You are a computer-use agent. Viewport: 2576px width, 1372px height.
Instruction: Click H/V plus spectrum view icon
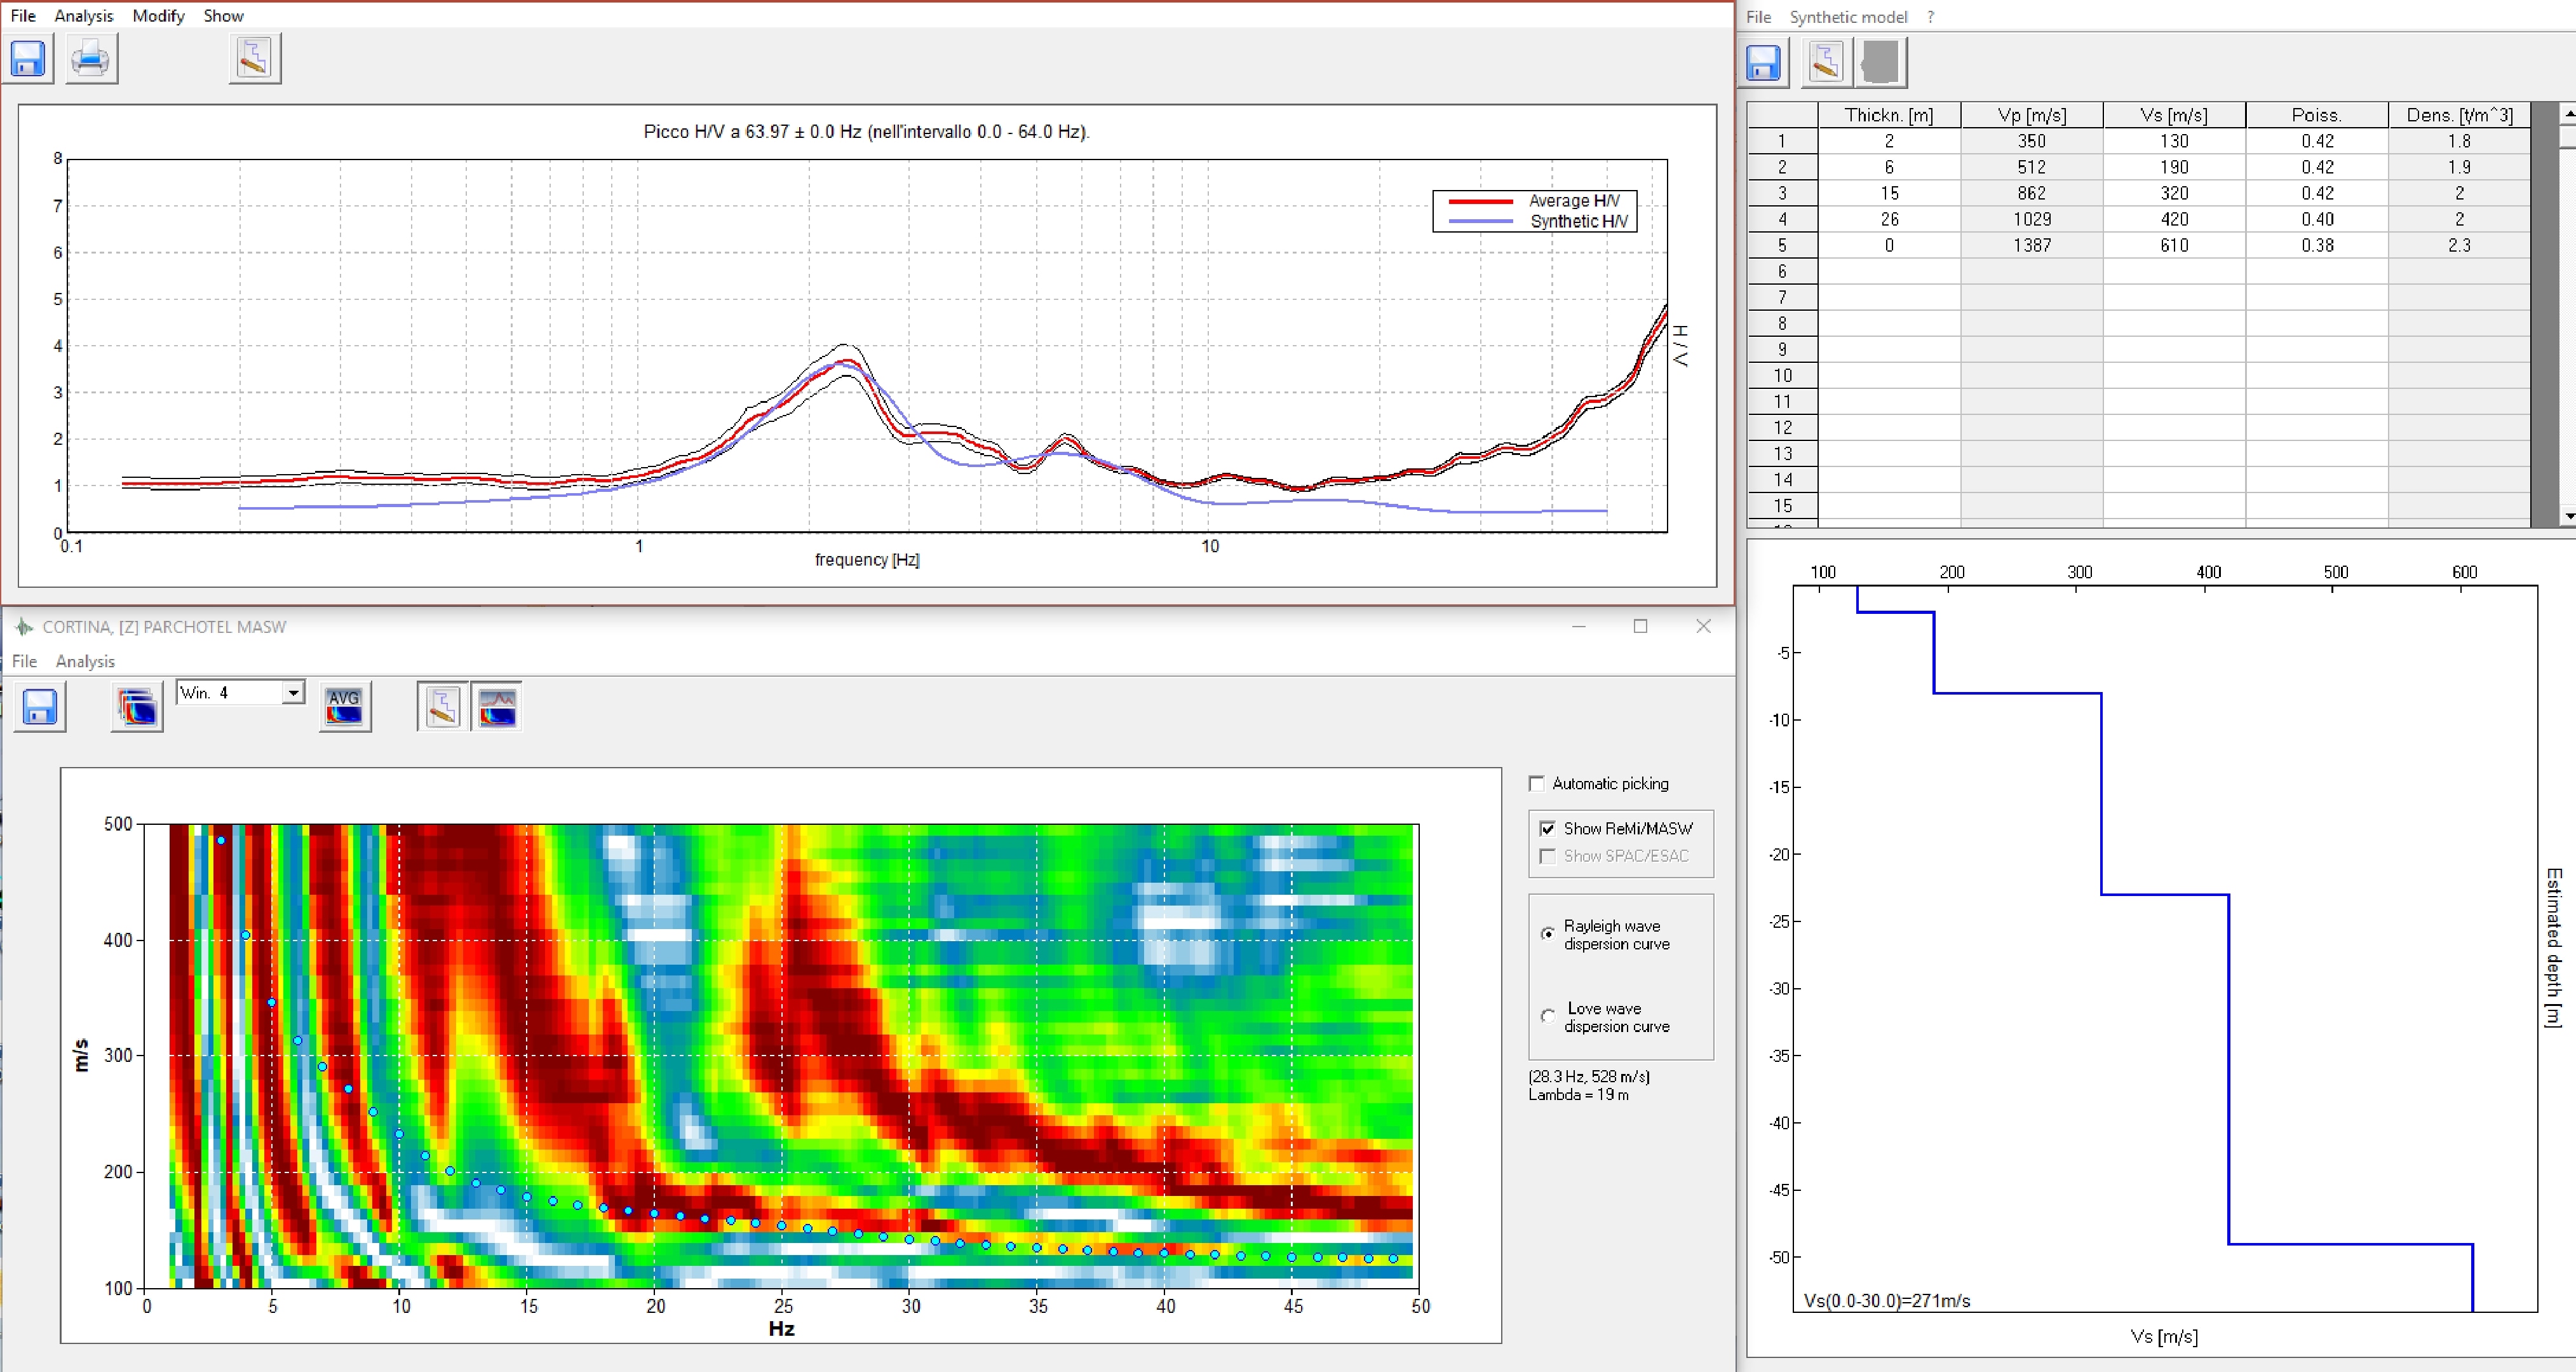pos(497,707)
